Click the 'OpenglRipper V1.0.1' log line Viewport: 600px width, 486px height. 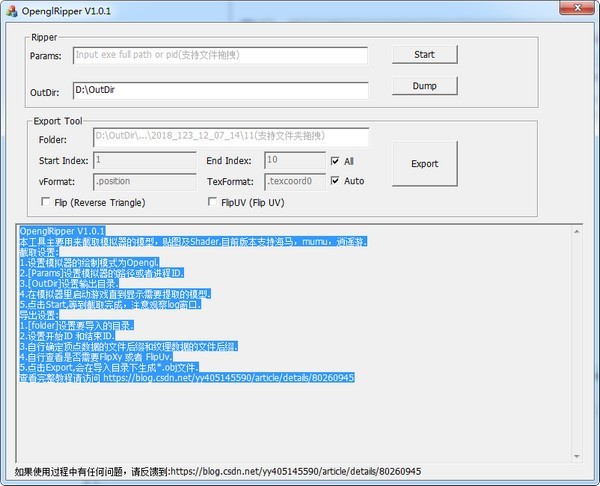pos(62,231)
